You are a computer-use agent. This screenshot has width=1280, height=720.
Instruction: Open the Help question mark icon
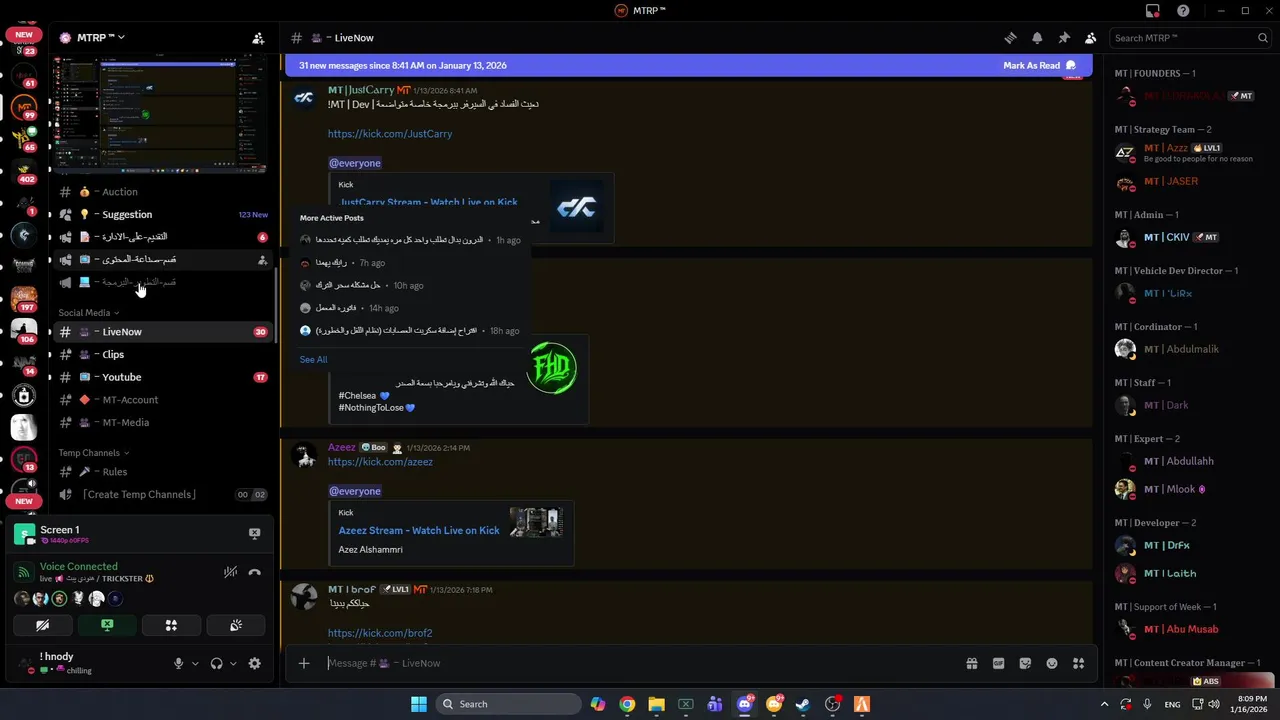[1184, 11]
